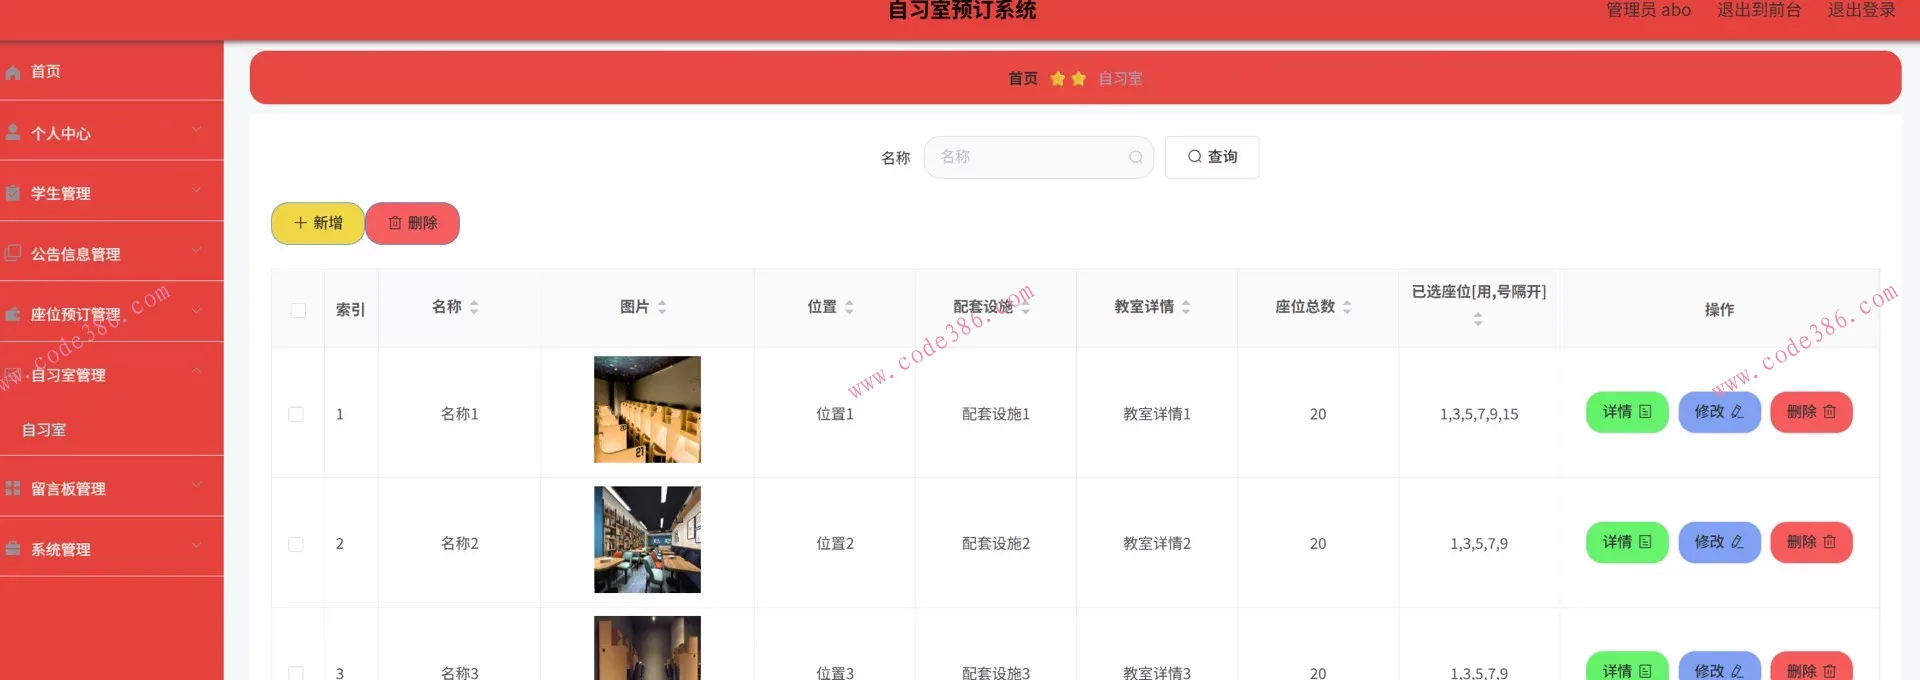Open the thumbnail image for 名称2
Viewport: 1920px width, 680px height.
pos(647,540)
